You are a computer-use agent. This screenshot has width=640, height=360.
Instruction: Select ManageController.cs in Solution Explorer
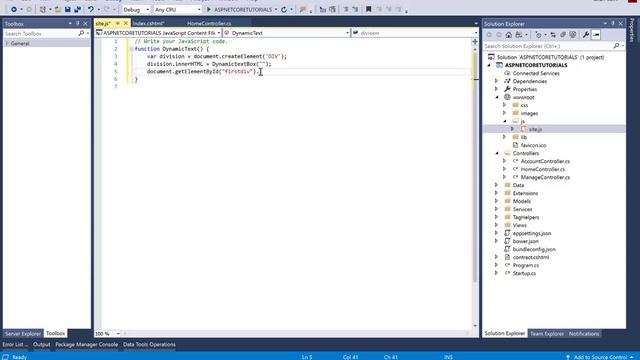[x=545, y=177]
